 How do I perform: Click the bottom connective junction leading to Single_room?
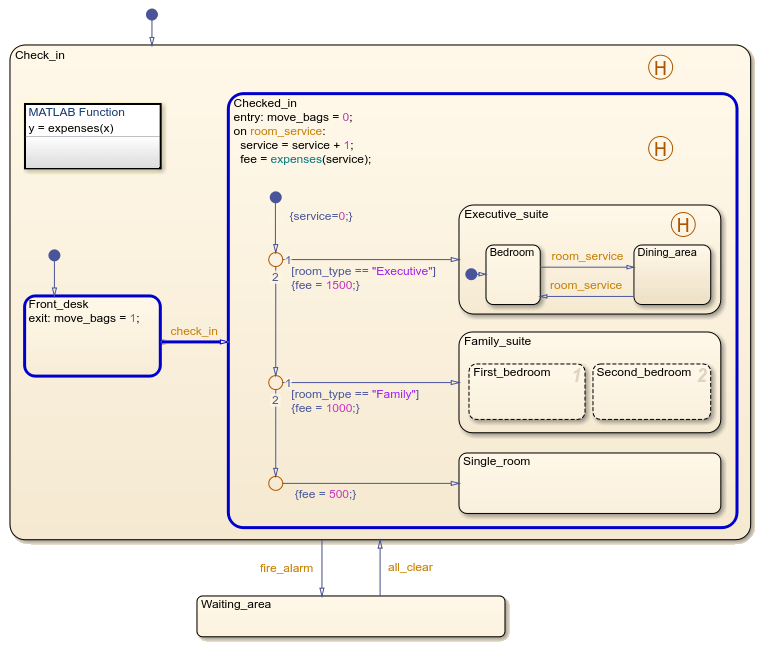click(276, 483)
